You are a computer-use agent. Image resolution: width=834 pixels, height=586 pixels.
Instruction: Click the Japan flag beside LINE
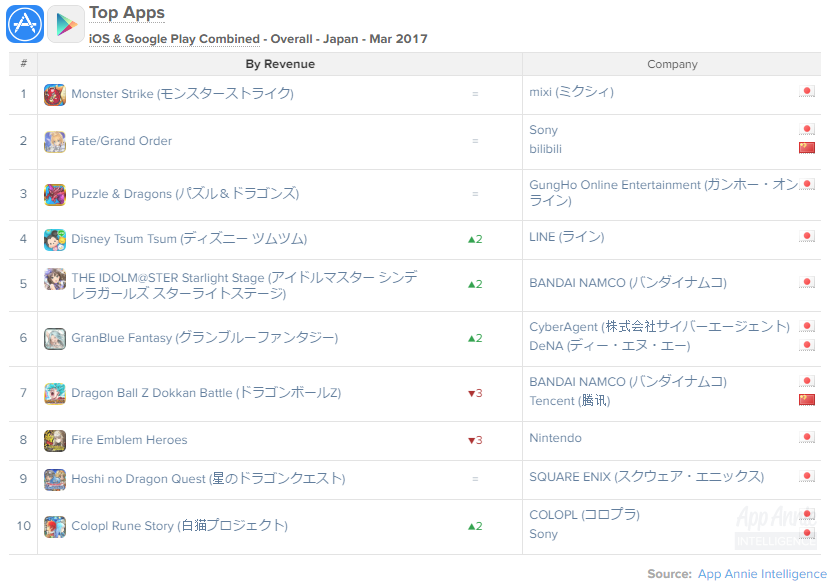click(807, 236)
